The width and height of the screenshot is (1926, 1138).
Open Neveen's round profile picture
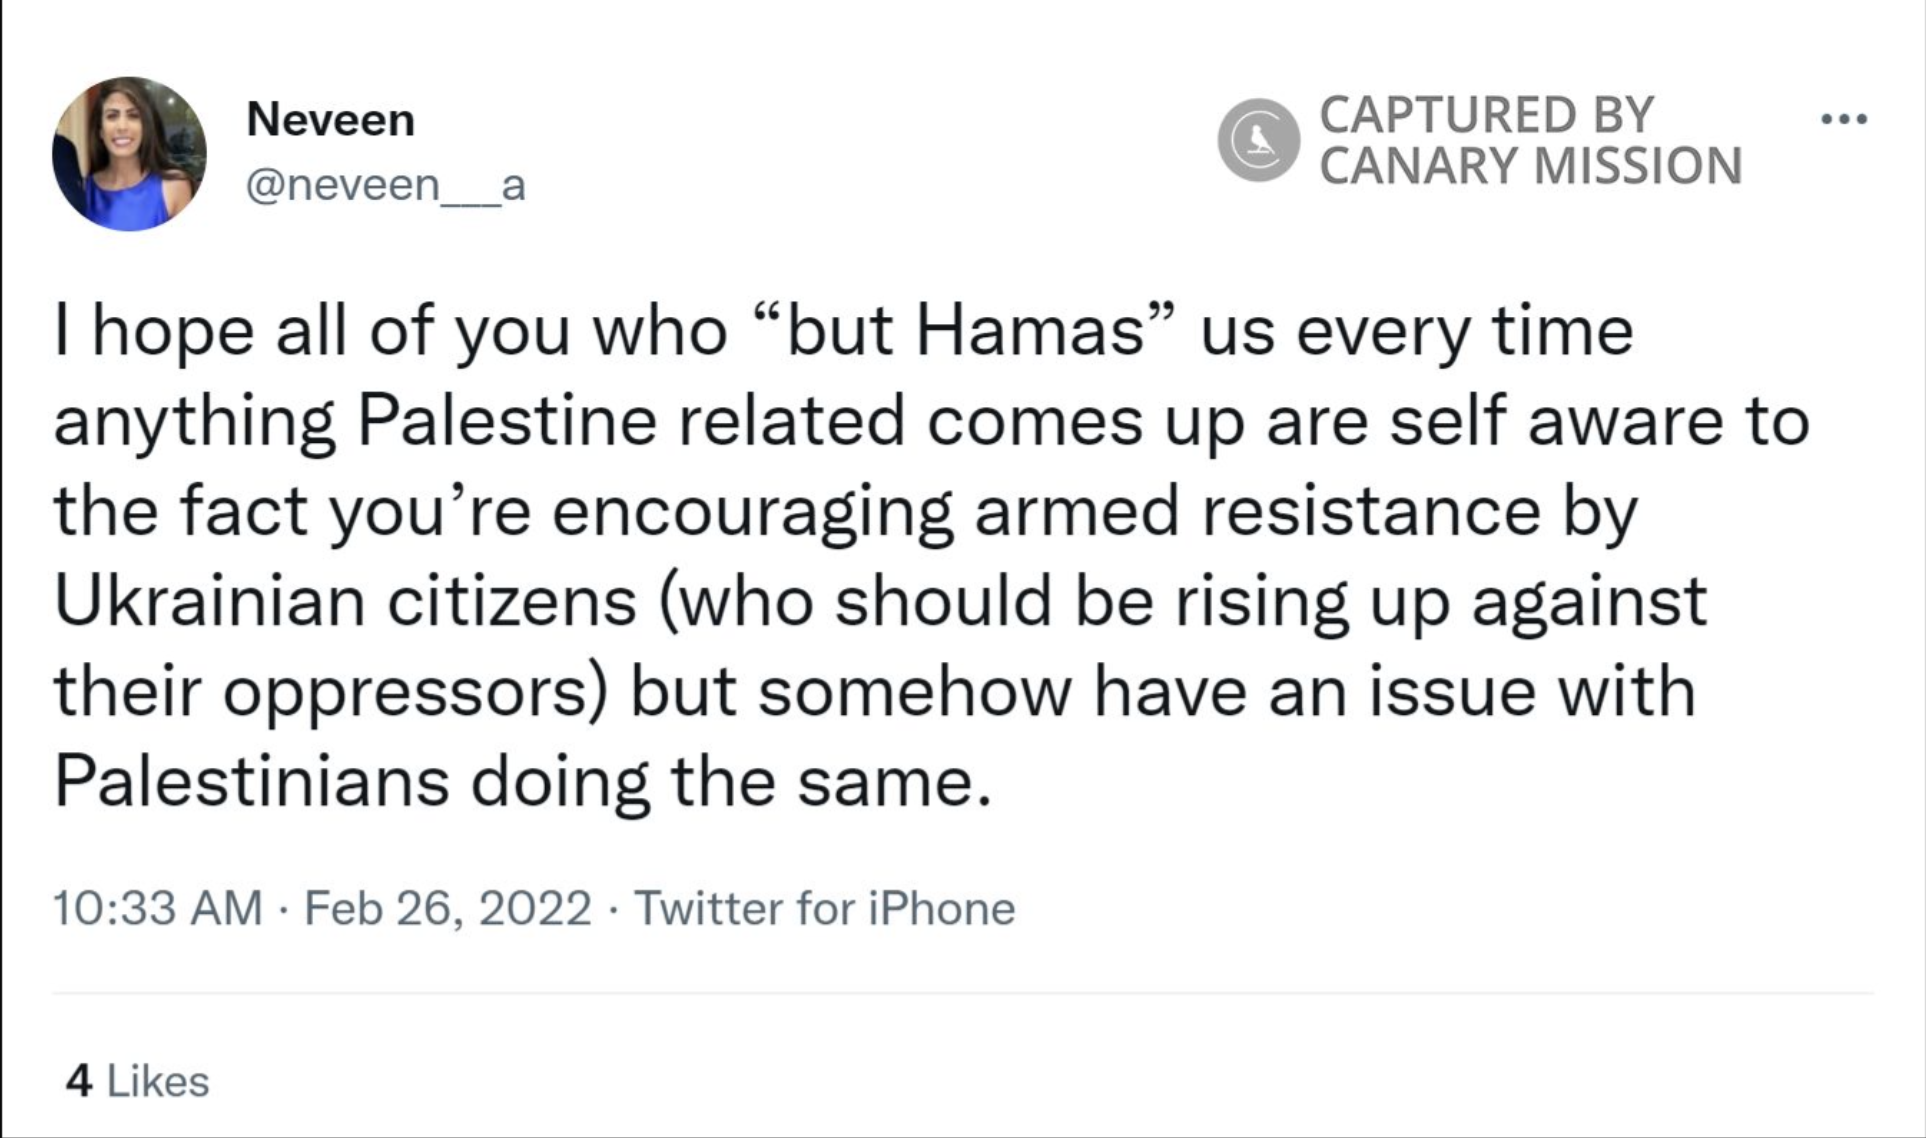(129, 154)
